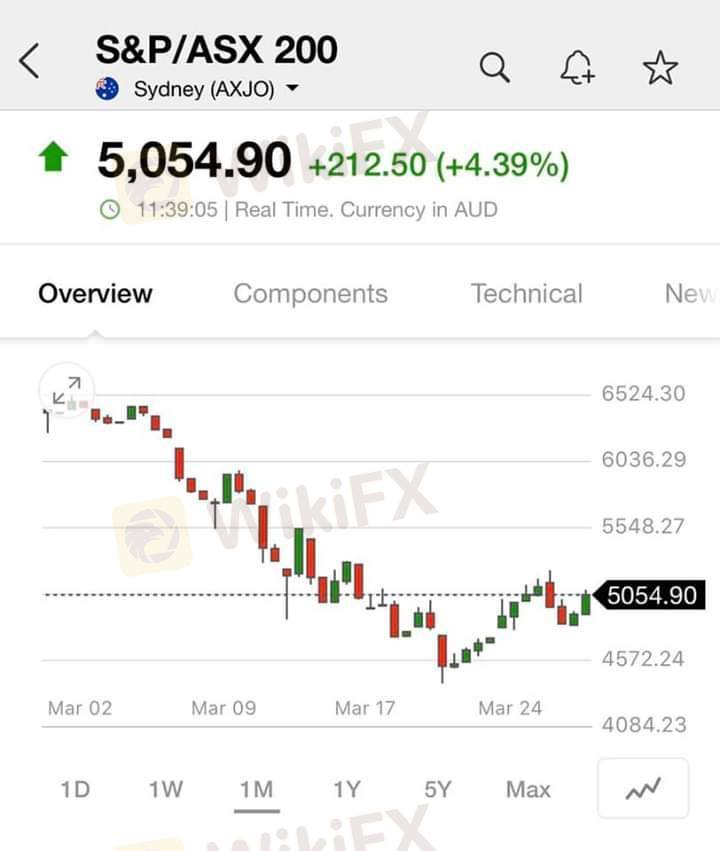Switch to the Components tab
Screen dimensions: 720x851
(x=310, y=294)
